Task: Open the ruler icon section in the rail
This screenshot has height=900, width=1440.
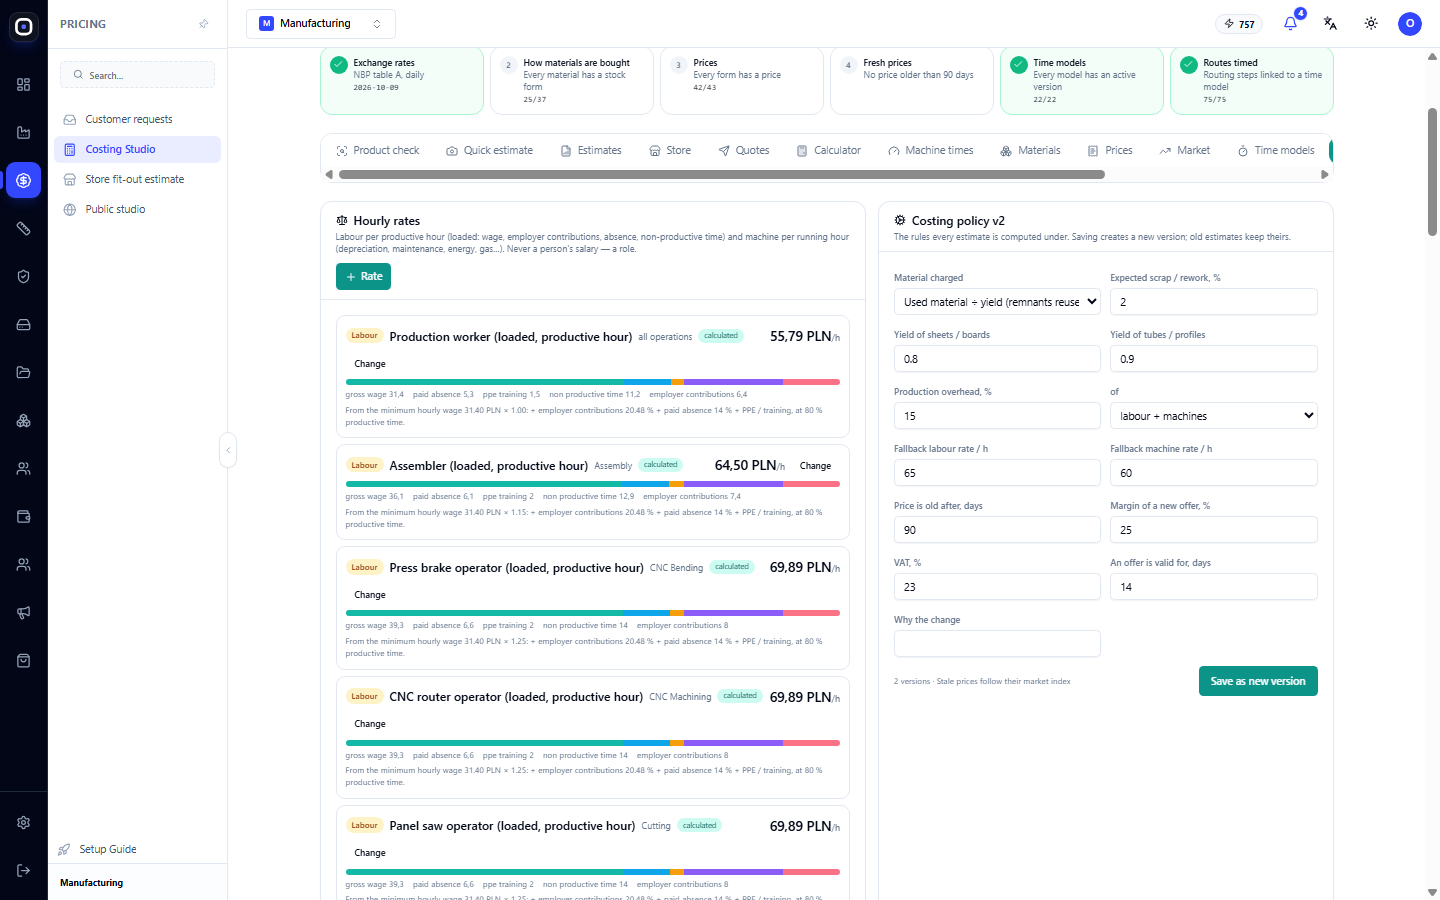Action: click(x=24, y=228)
